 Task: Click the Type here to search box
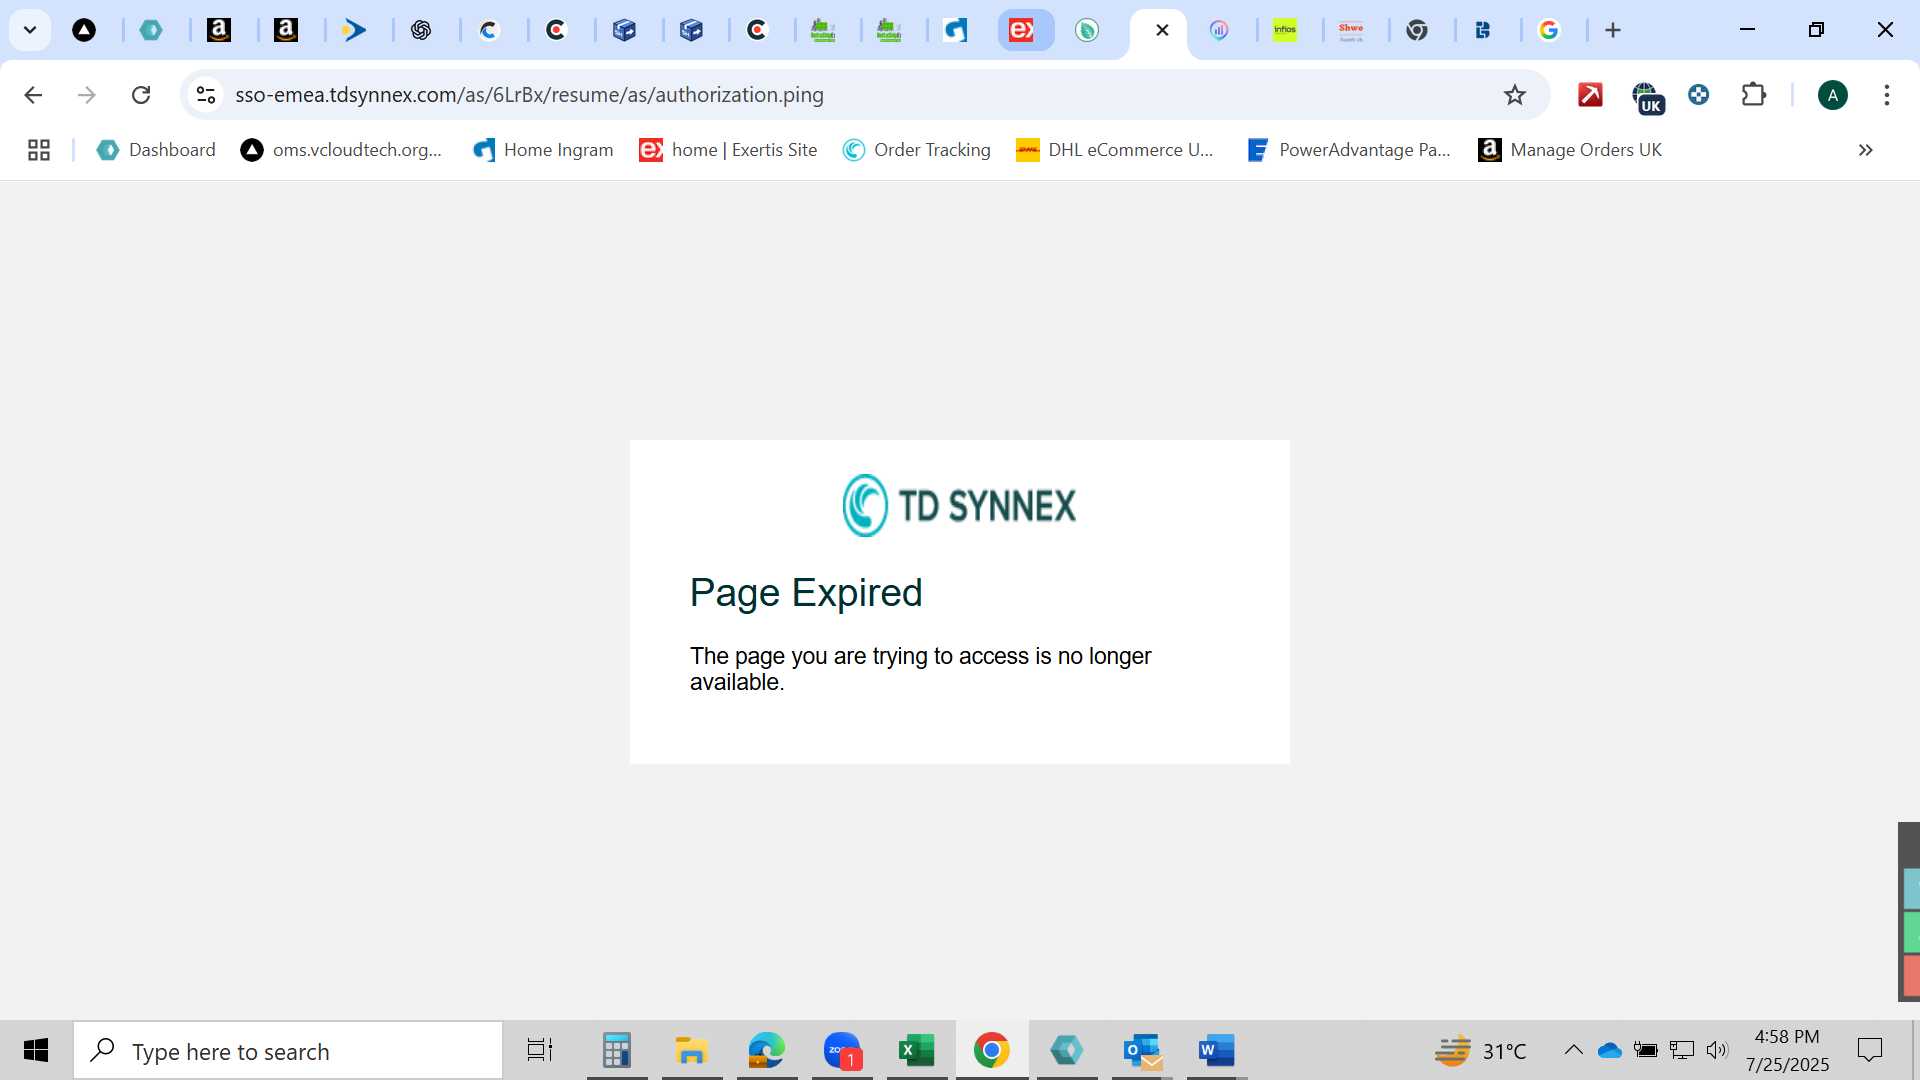click(288, 1051)
